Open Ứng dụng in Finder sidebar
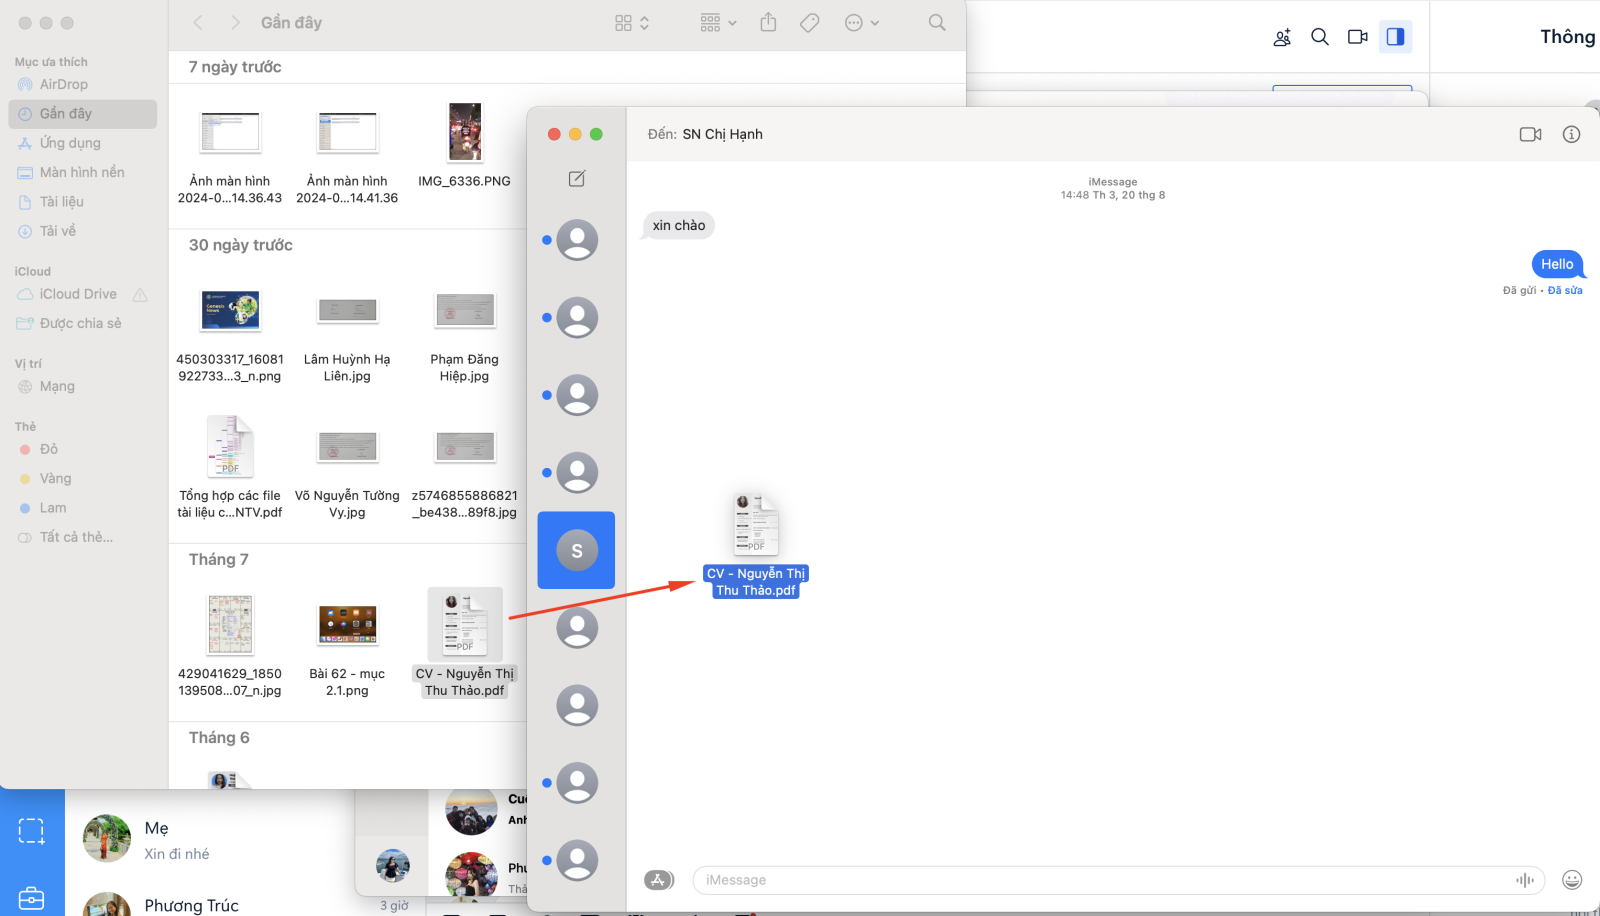The height and width of the screenshot is (916, 1600). point(82,143)
